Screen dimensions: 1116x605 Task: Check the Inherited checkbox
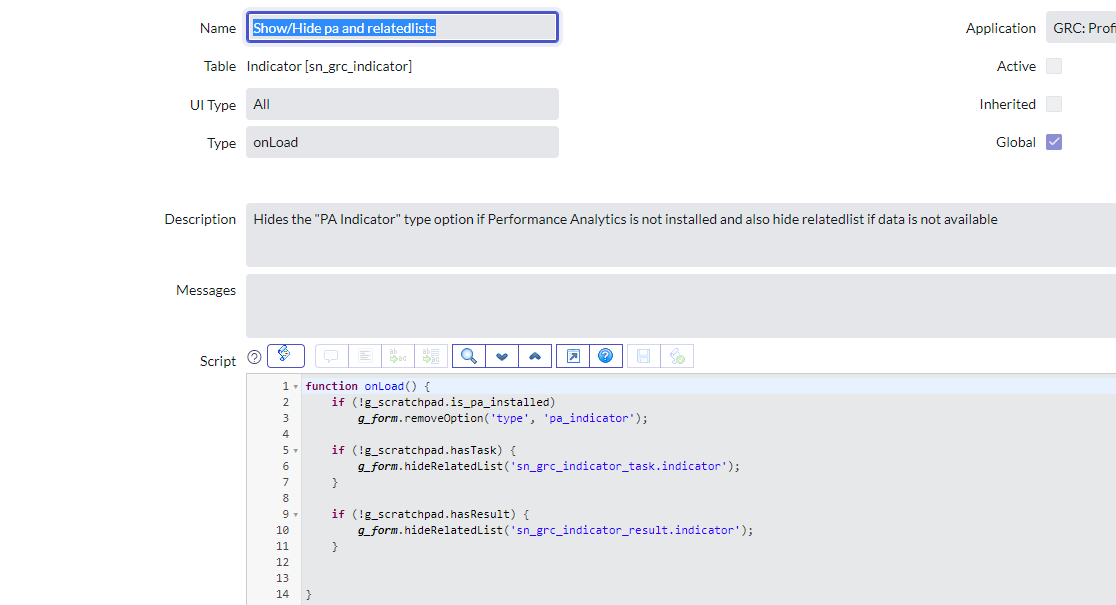click(1054, 104)
